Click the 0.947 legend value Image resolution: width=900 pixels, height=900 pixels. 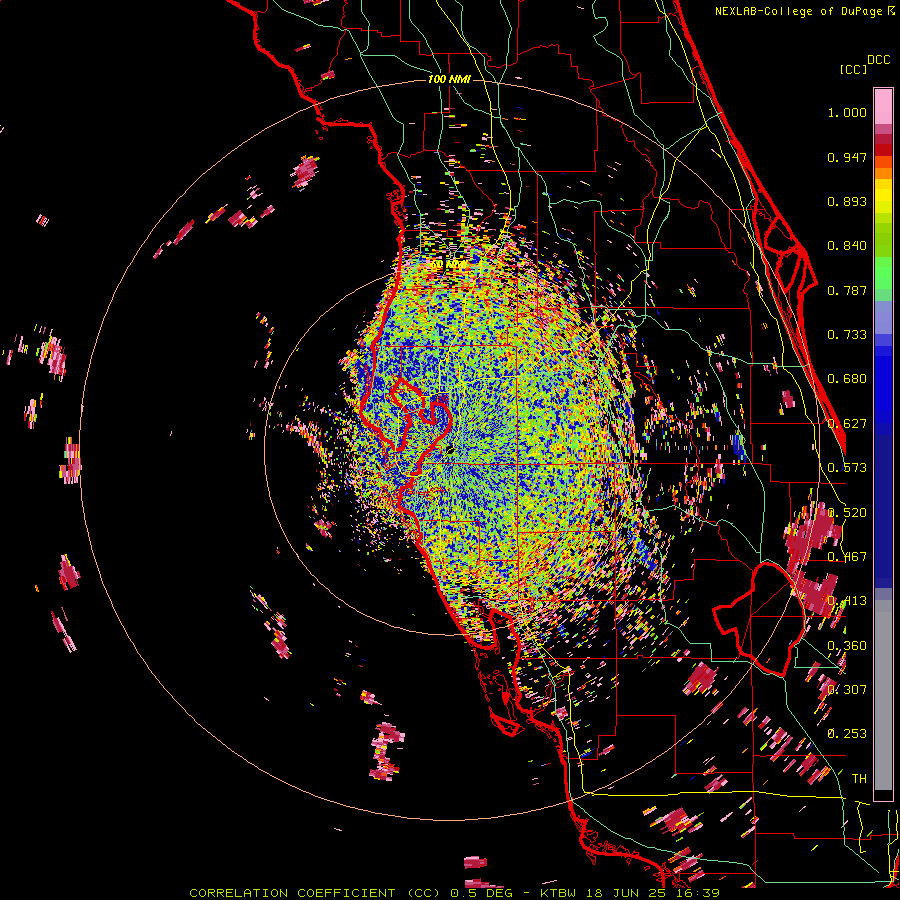[847, 157]
